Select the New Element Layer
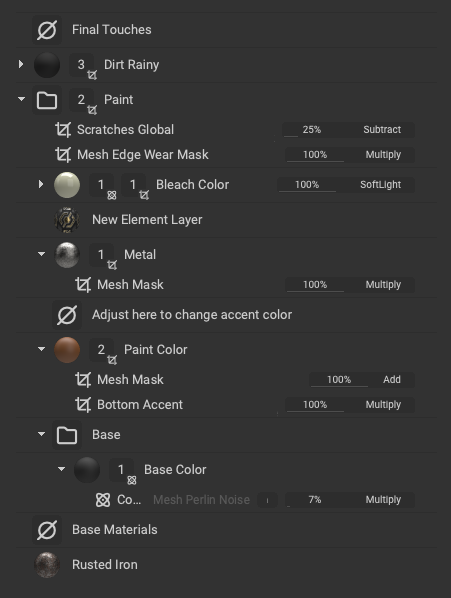The height and width of the screenshot is (598, 451). (x=147, y=220)
